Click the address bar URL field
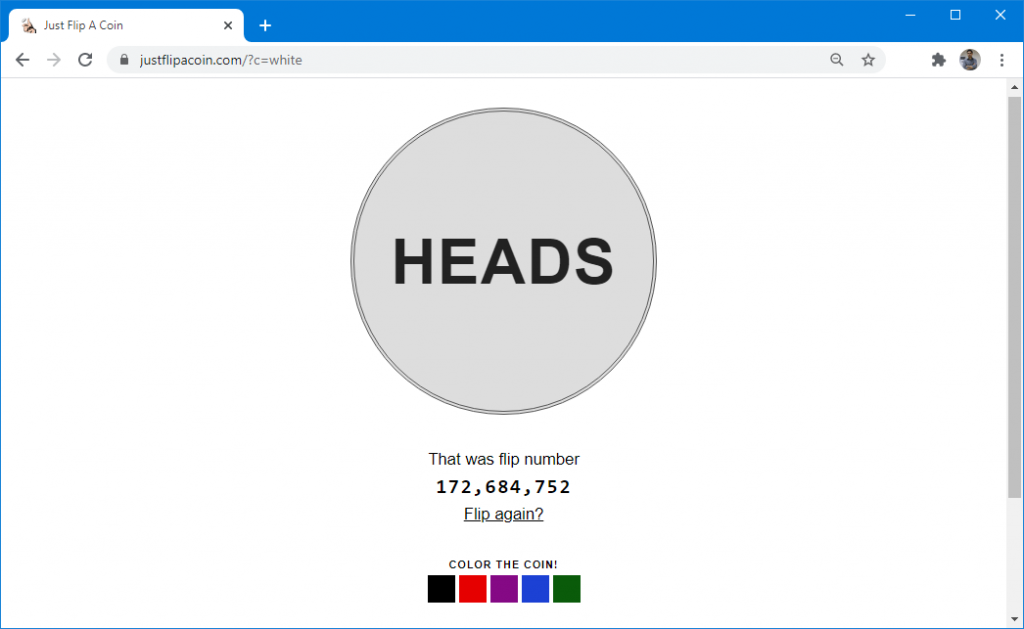 (x=300, y=60)
